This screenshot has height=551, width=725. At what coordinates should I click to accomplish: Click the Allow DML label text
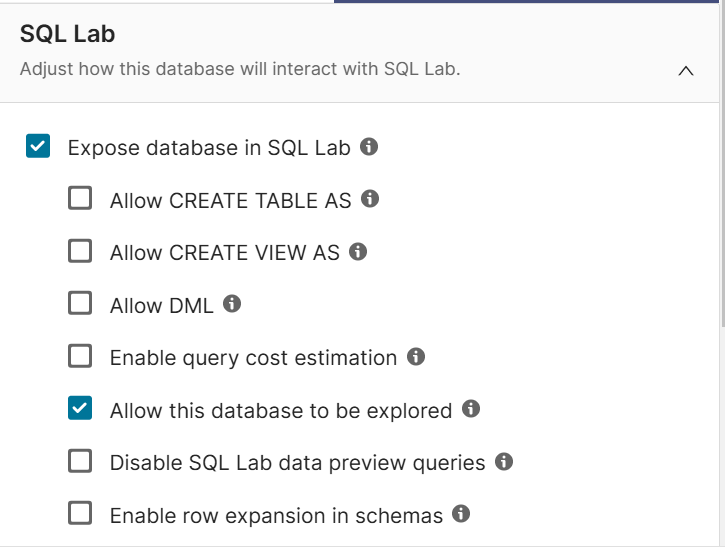(161, 305)
